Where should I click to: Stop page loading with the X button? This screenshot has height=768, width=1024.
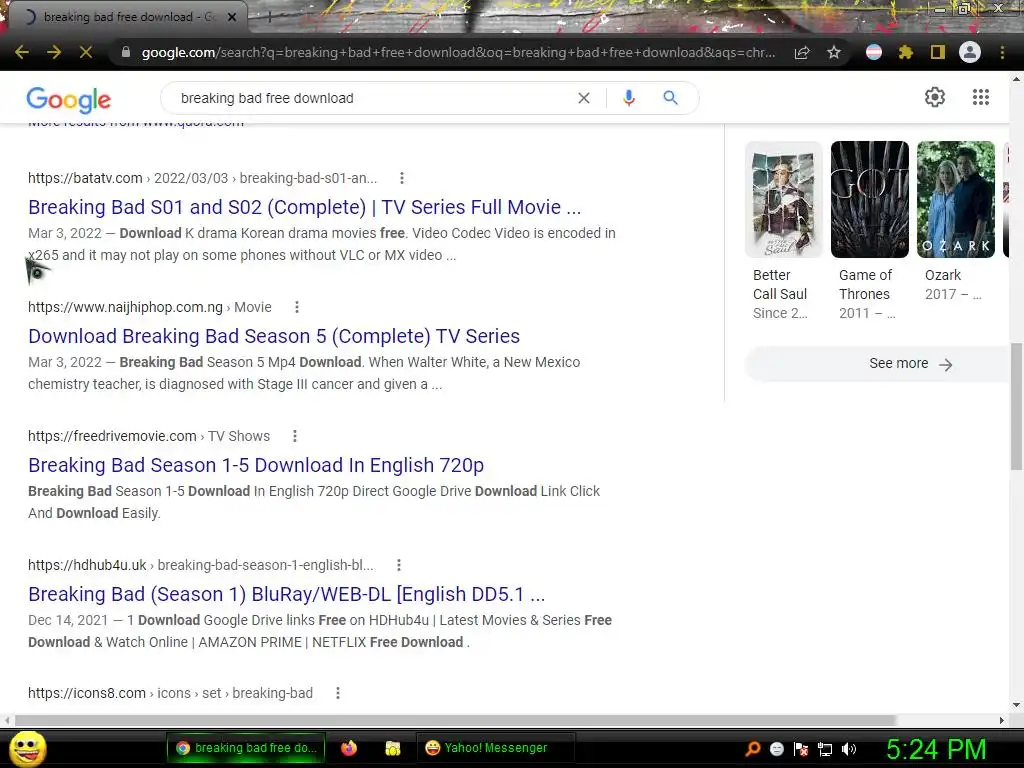click(86, 52)
